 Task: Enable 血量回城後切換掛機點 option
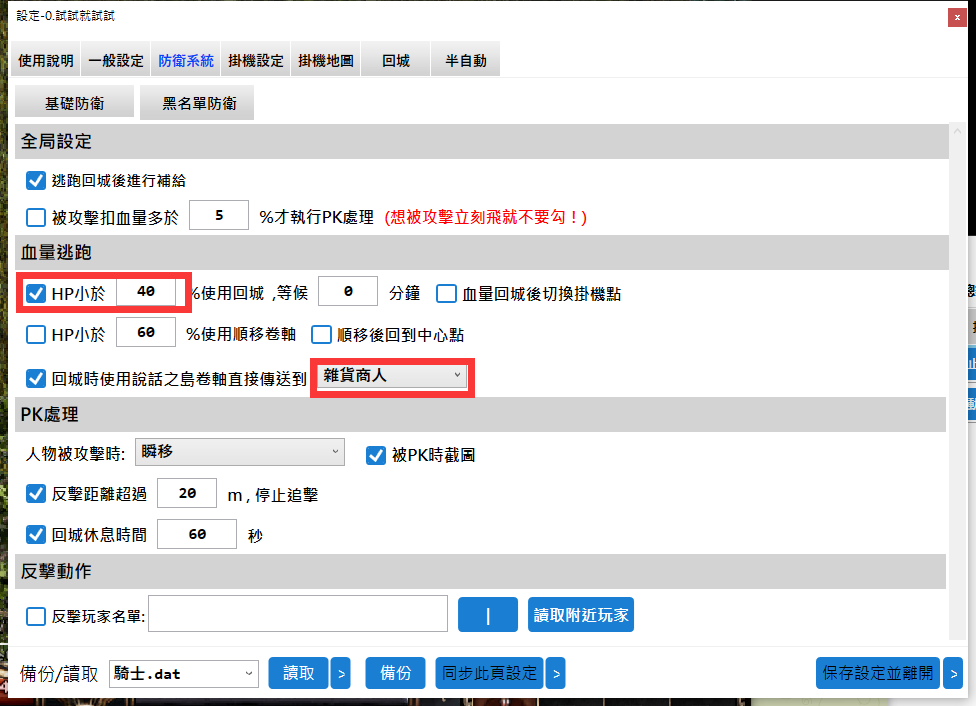(446, 292)
